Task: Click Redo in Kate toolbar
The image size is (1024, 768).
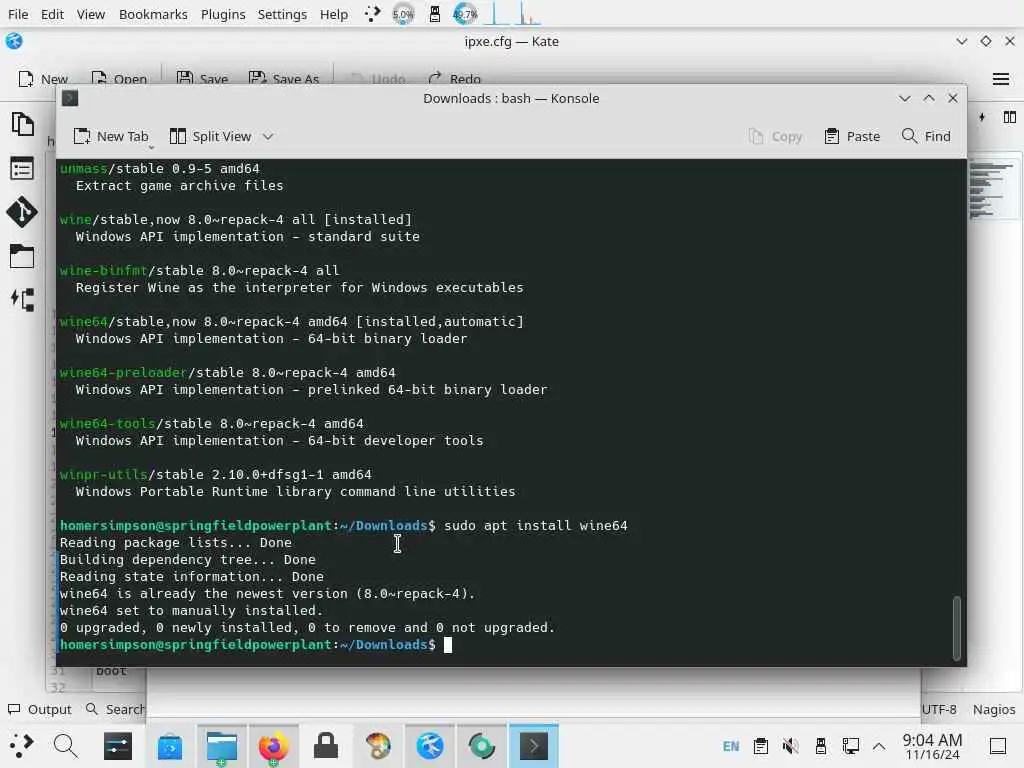Action: (x=455, y=79)
